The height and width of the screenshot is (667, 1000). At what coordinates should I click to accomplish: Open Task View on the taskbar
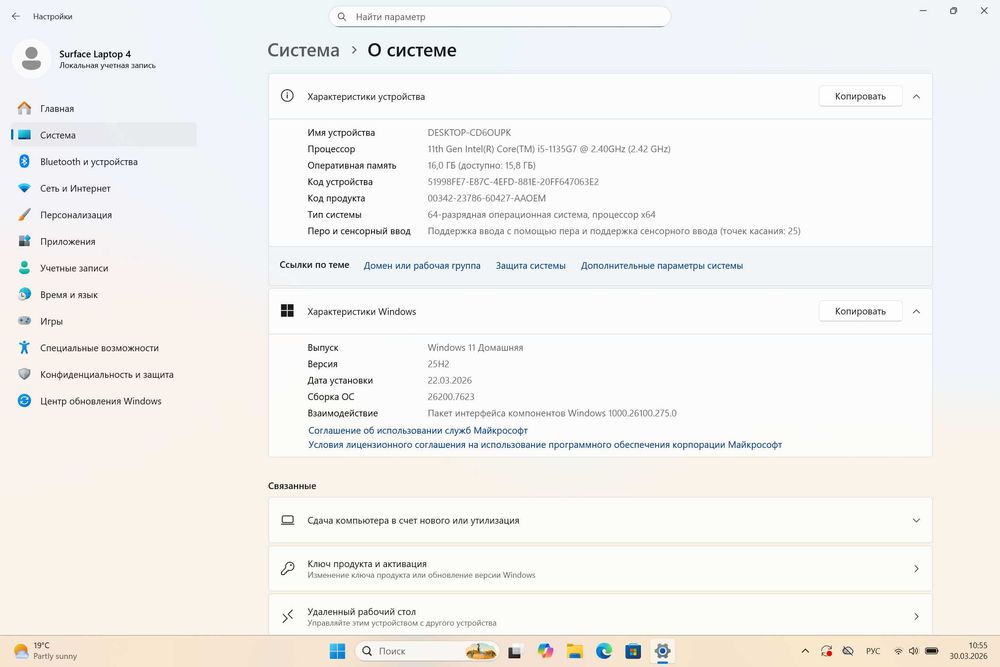click(x=515, y=651)
